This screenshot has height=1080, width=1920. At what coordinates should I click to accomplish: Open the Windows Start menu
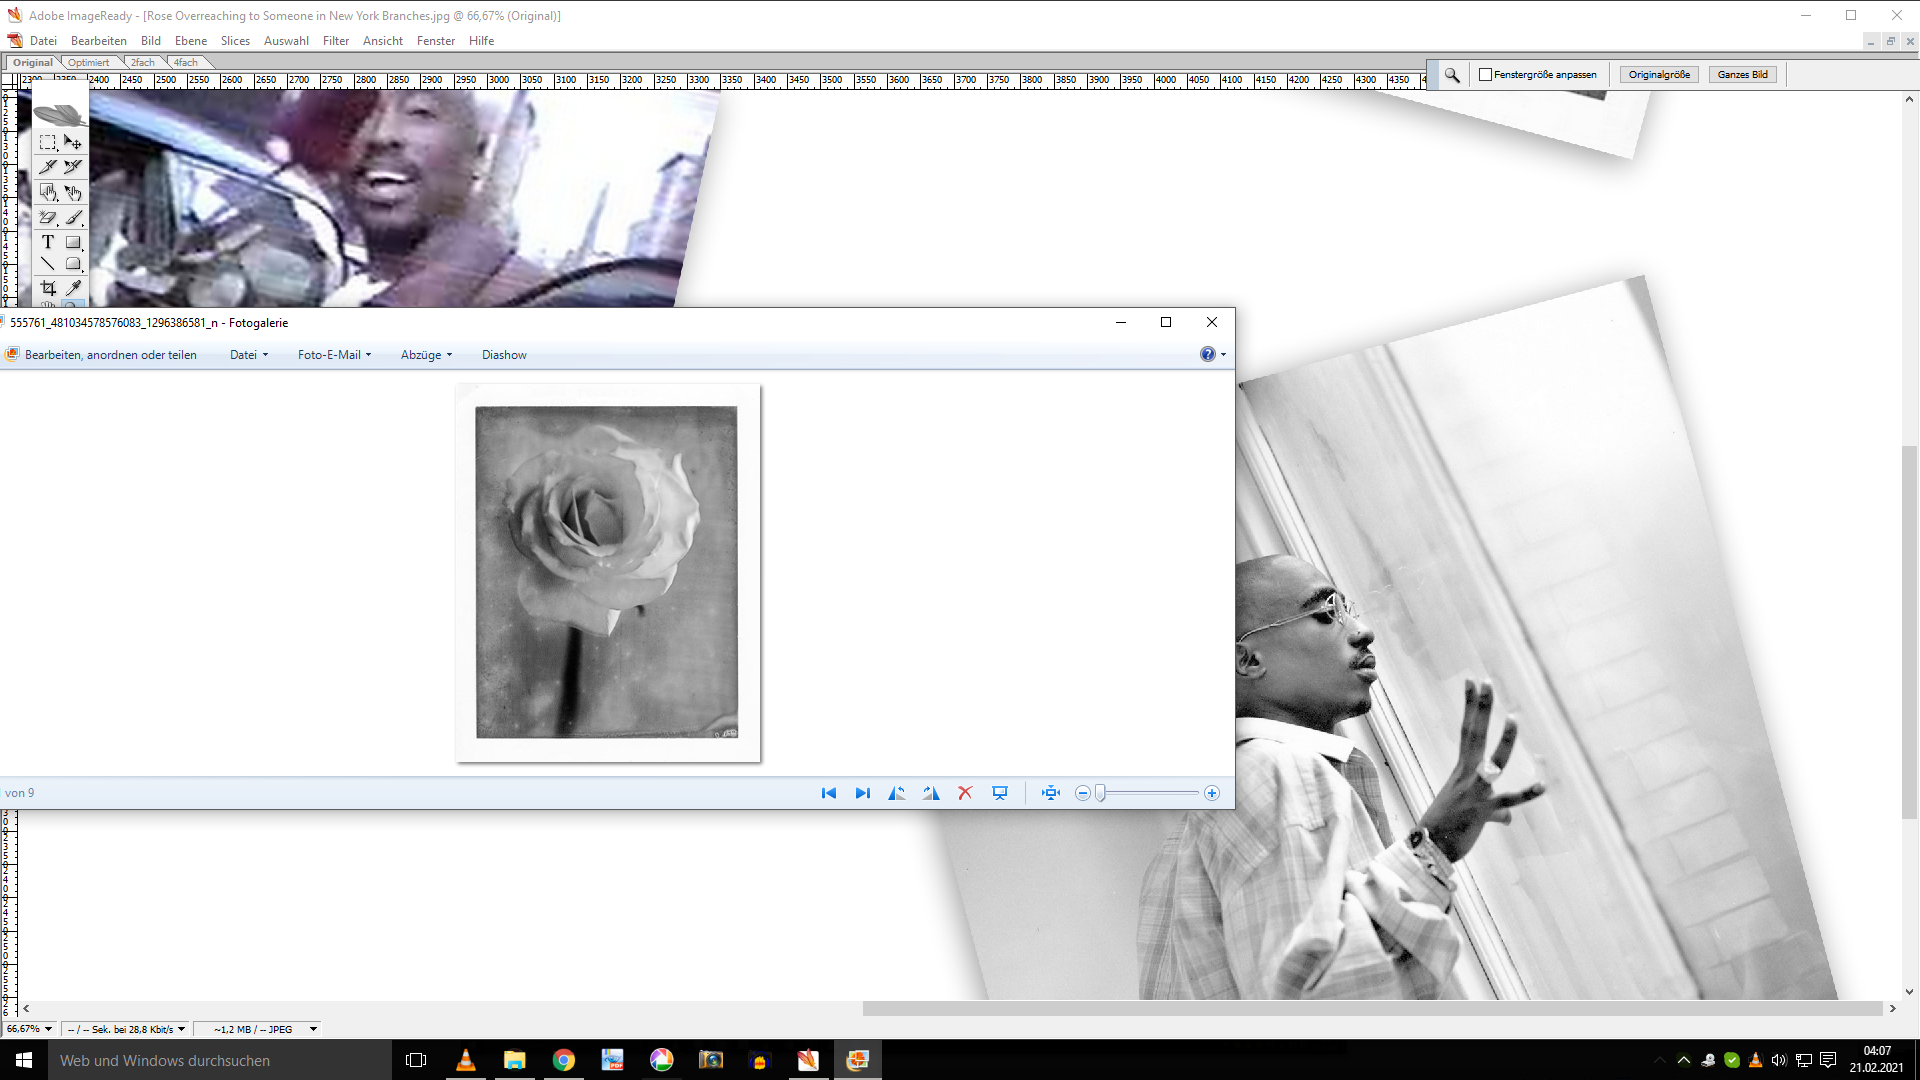coord(24,1060)
